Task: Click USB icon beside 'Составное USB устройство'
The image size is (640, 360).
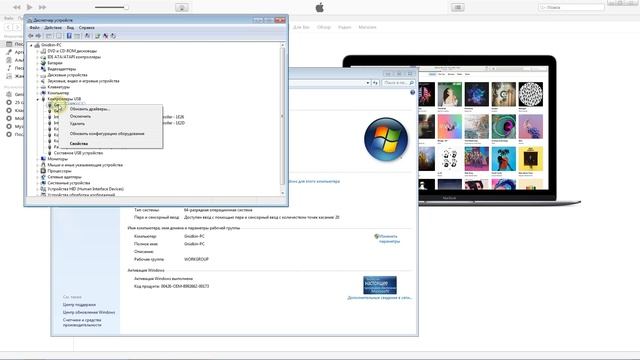Action: [50, 153]
